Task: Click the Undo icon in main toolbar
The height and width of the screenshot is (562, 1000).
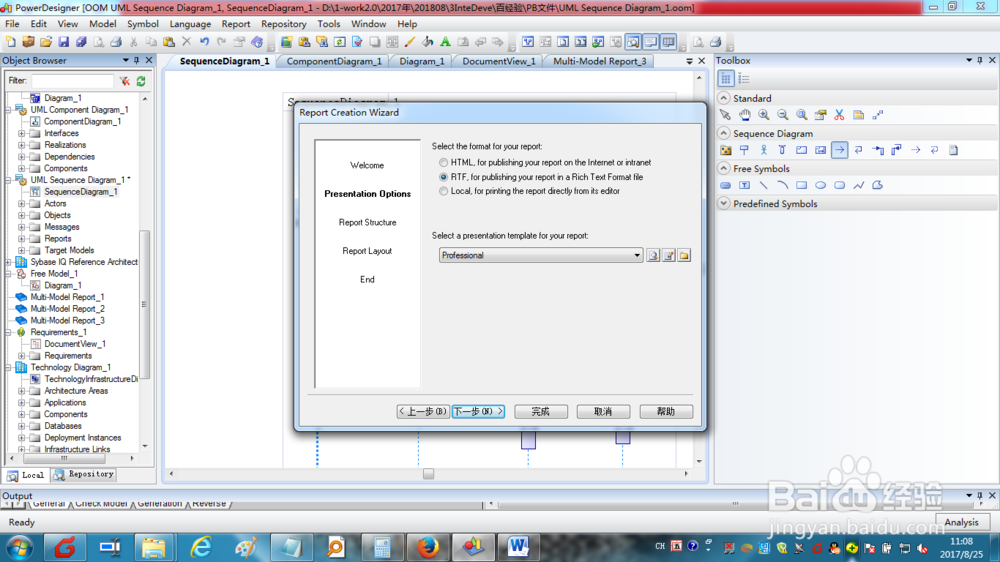Action: pos(204,42)
